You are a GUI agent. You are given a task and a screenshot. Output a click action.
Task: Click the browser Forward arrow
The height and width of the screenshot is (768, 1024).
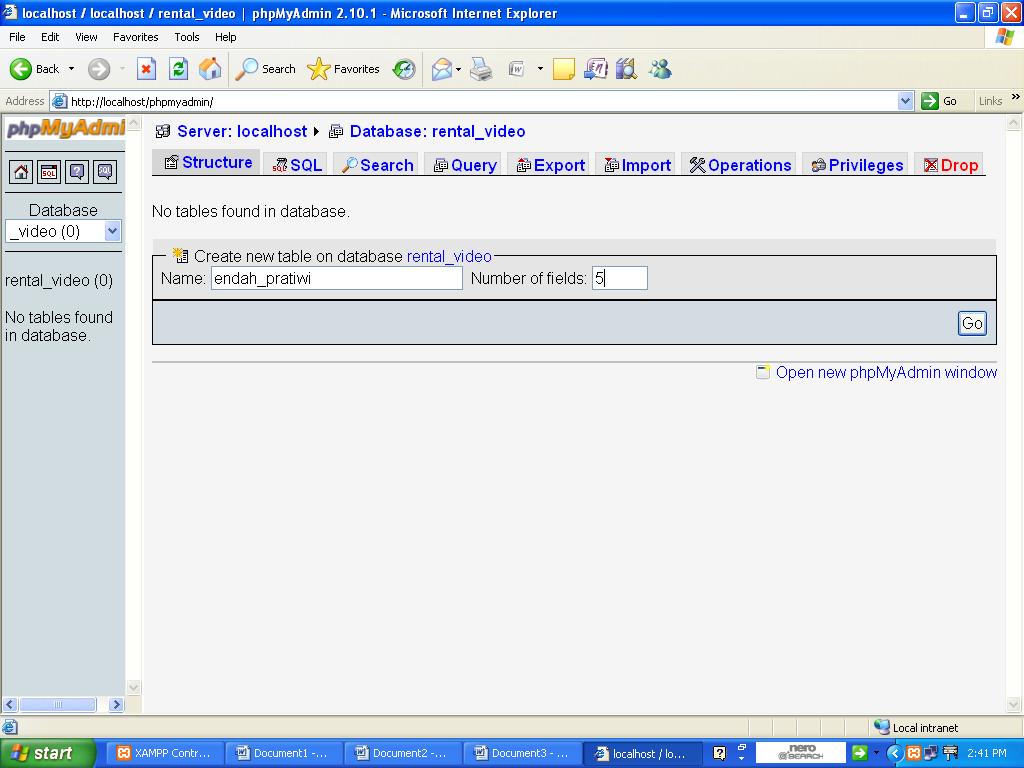click(x=99, y=69)
